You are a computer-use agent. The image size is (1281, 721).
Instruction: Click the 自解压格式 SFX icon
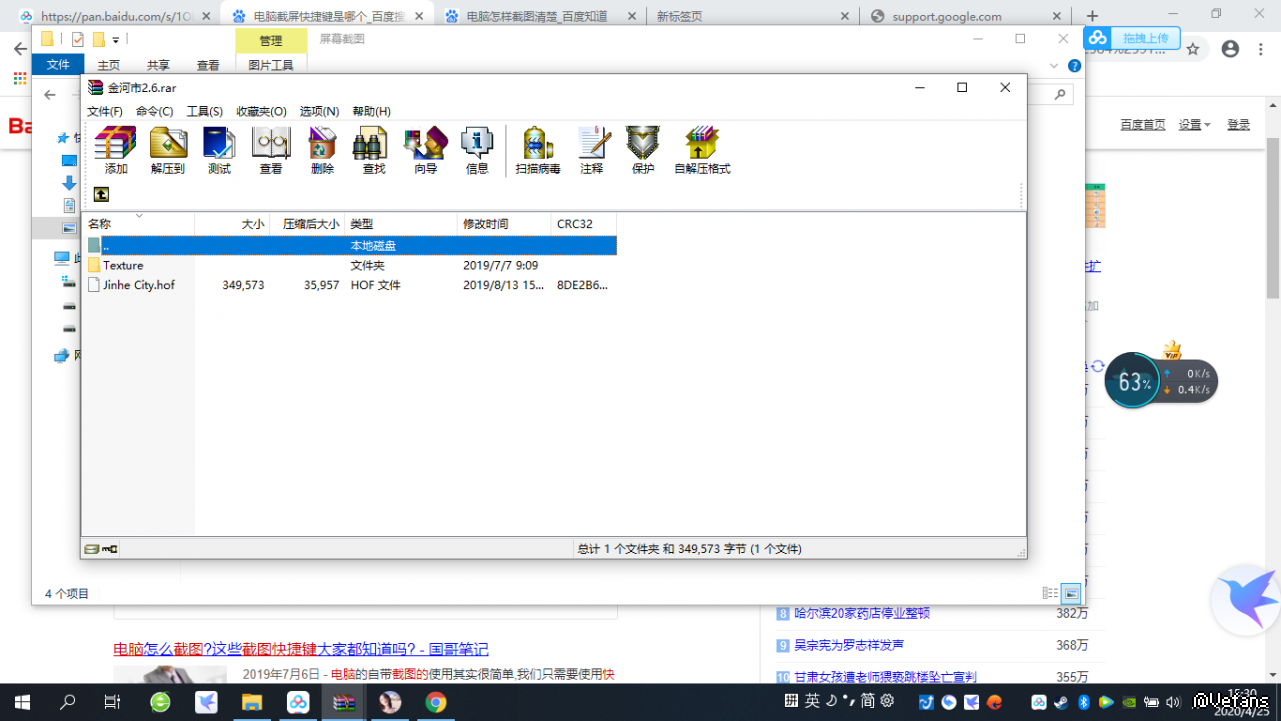(702, 145)
